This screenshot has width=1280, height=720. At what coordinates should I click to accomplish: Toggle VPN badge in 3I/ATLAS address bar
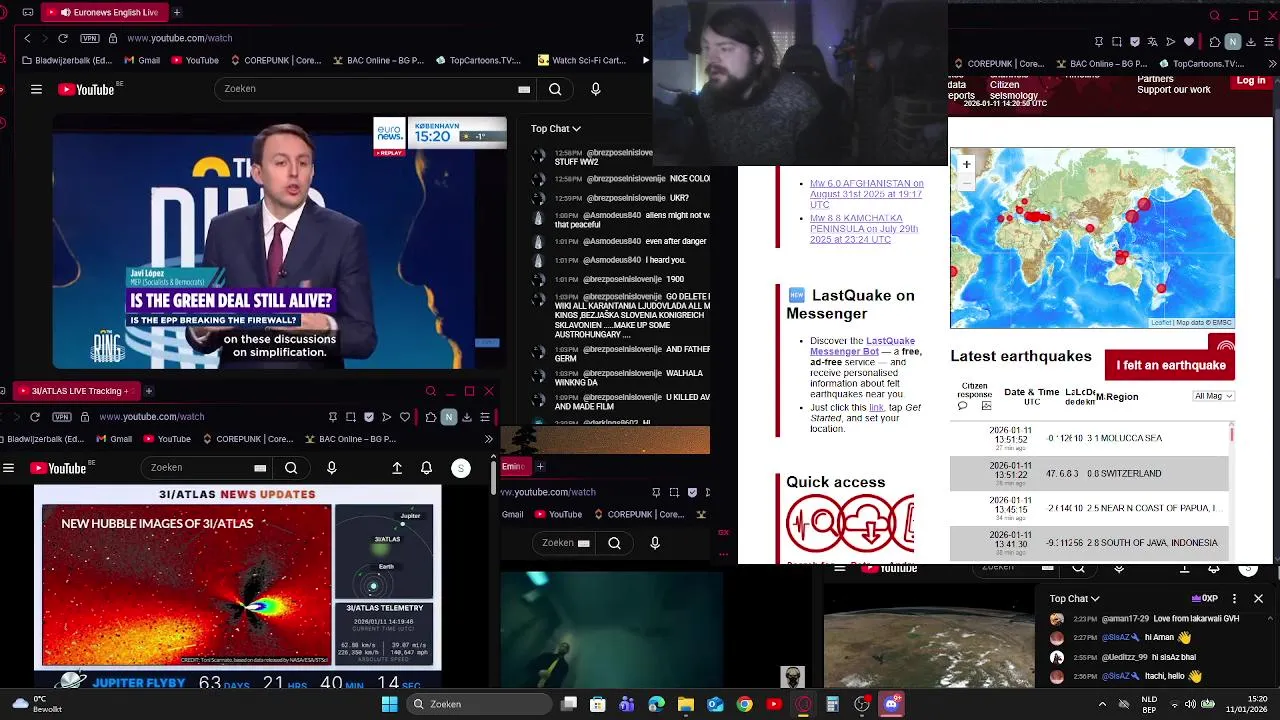pyautogui.click(x=62, y=416)
